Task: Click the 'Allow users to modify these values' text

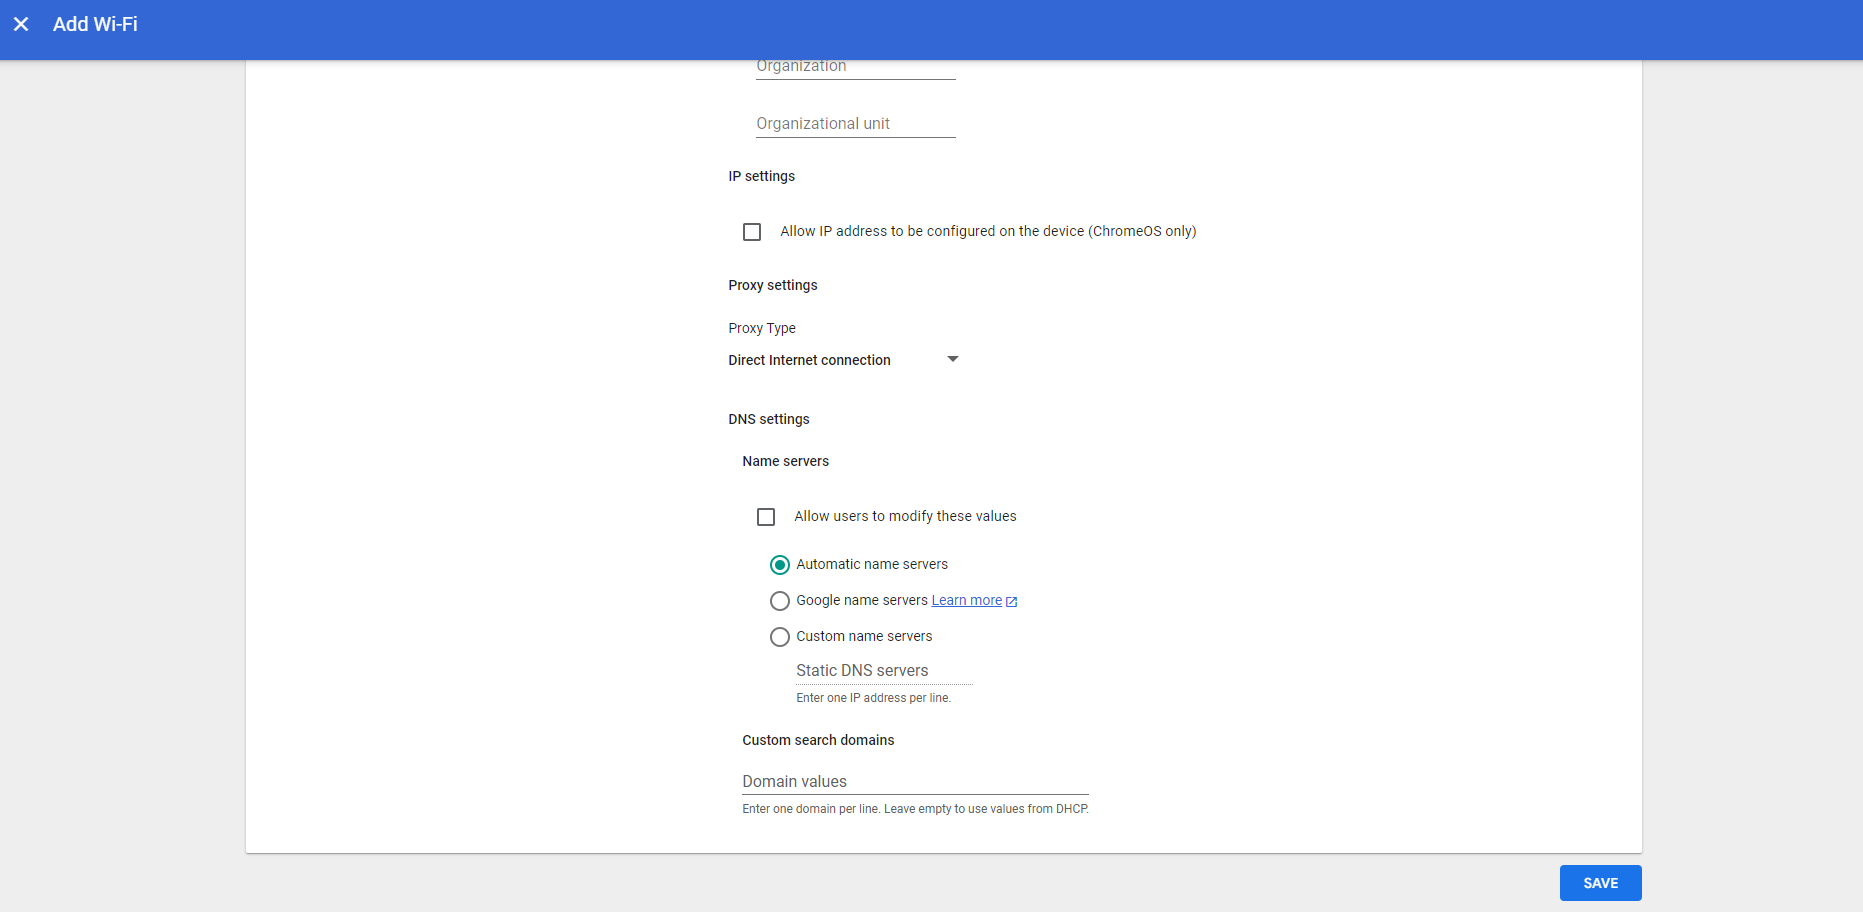Action: click(x=905, y=516)
